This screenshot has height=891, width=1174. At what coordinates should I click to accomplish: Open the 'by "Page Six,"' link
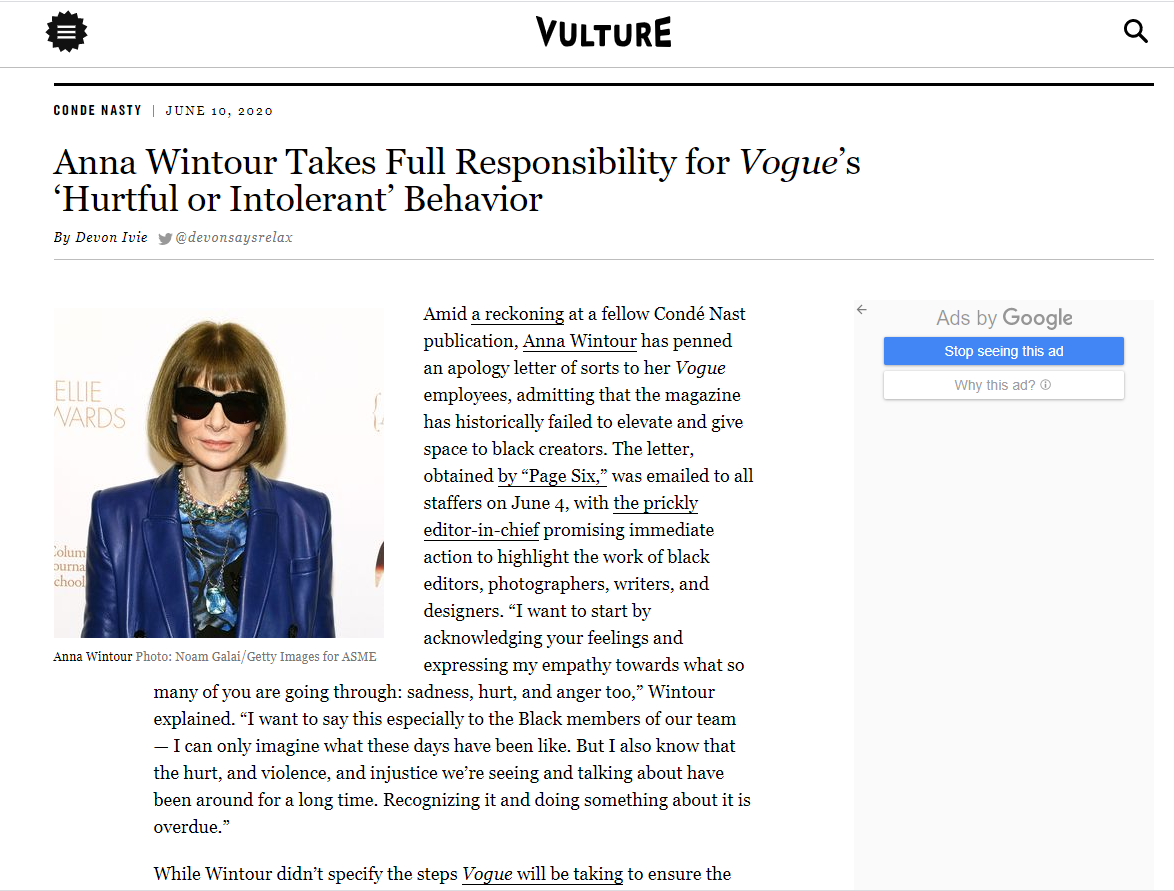click(x=552, y=476)
